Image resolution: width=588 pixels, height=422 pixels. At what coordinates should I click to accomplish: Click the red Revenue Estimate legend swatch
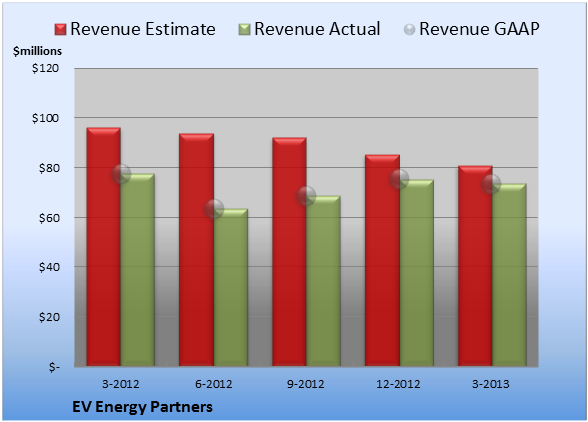point(60,30)
